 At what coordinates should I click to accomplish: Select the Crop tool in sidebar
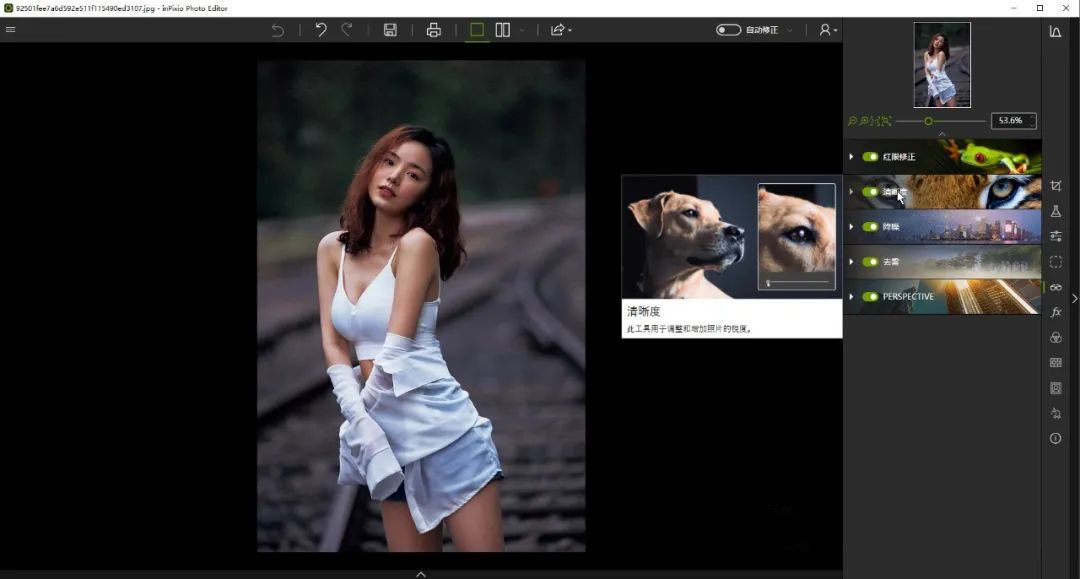(1055, 186)
